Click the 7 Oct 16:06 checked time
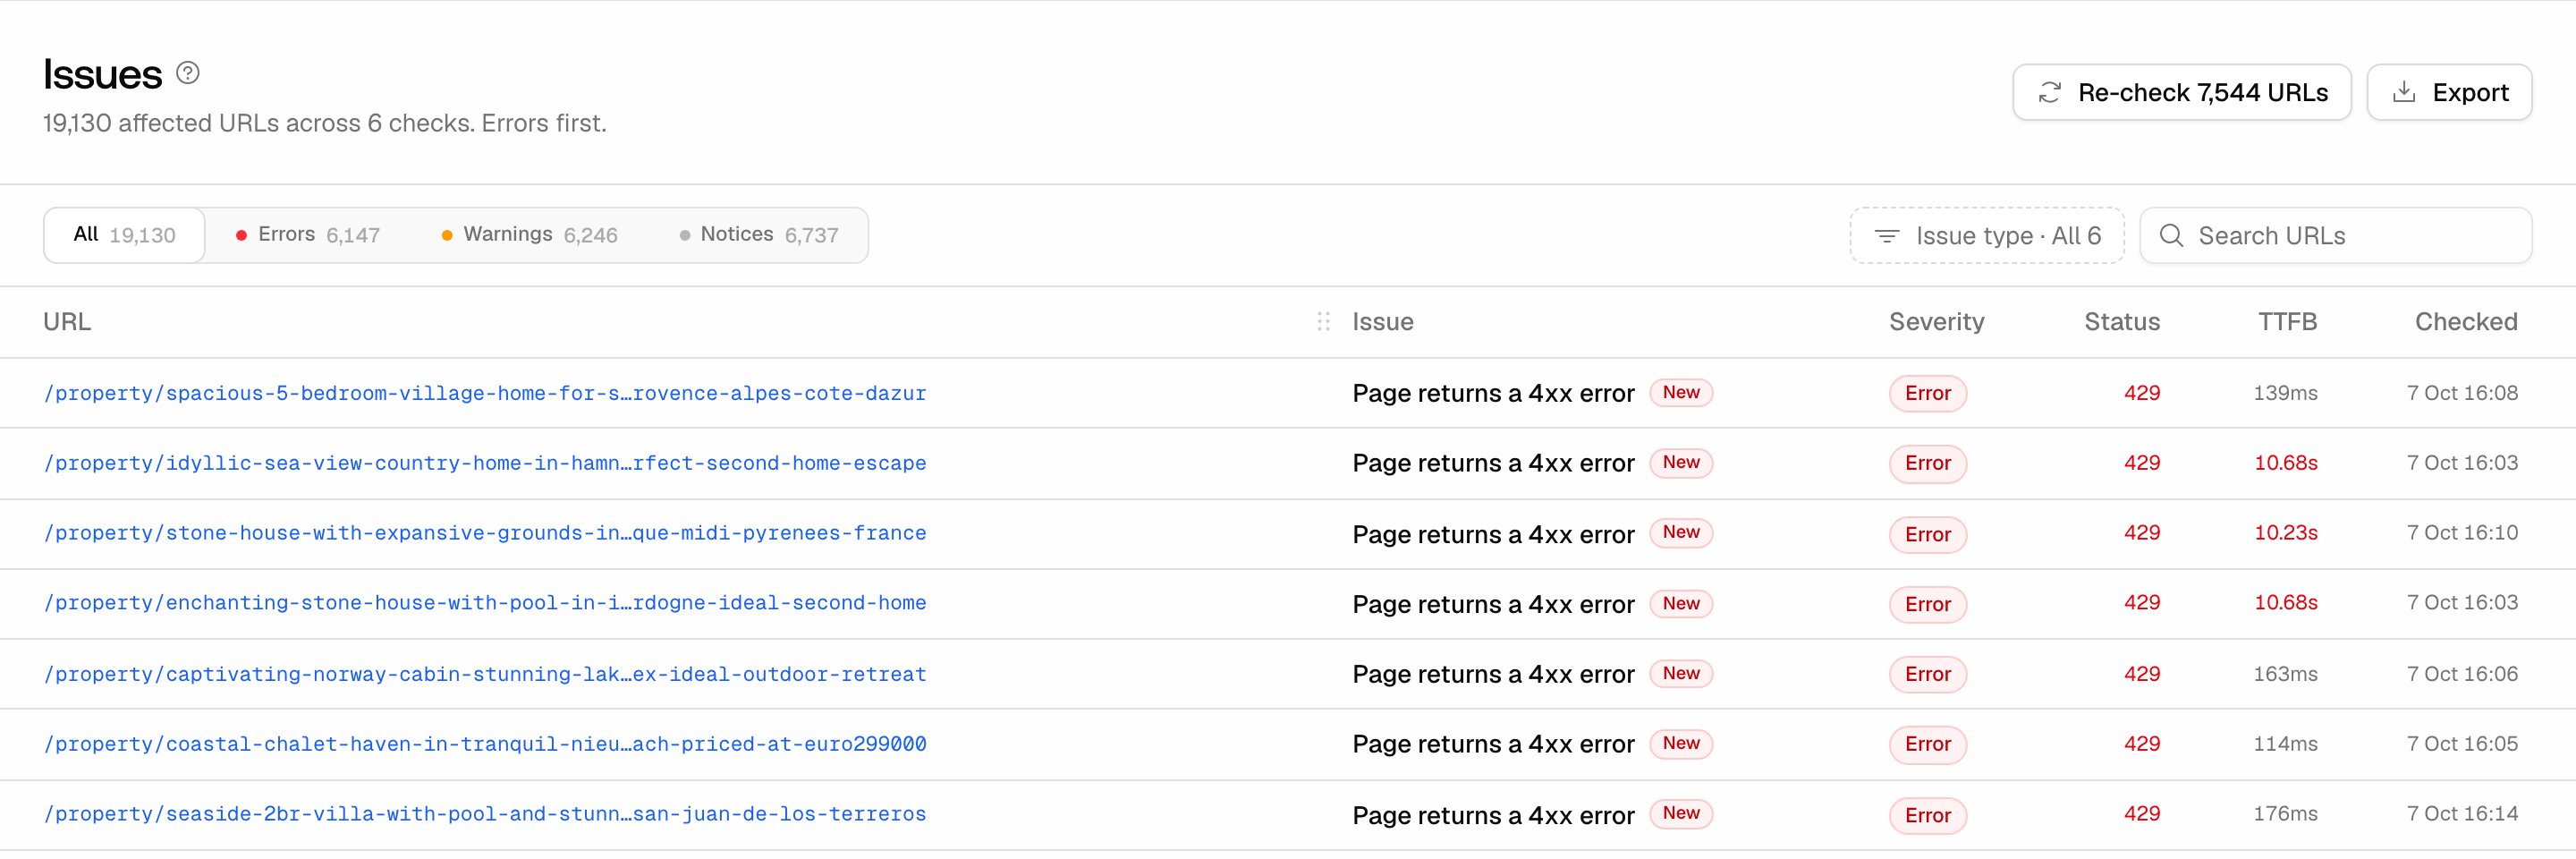Screen dimensions: 2576x859 pos(2462,674)
